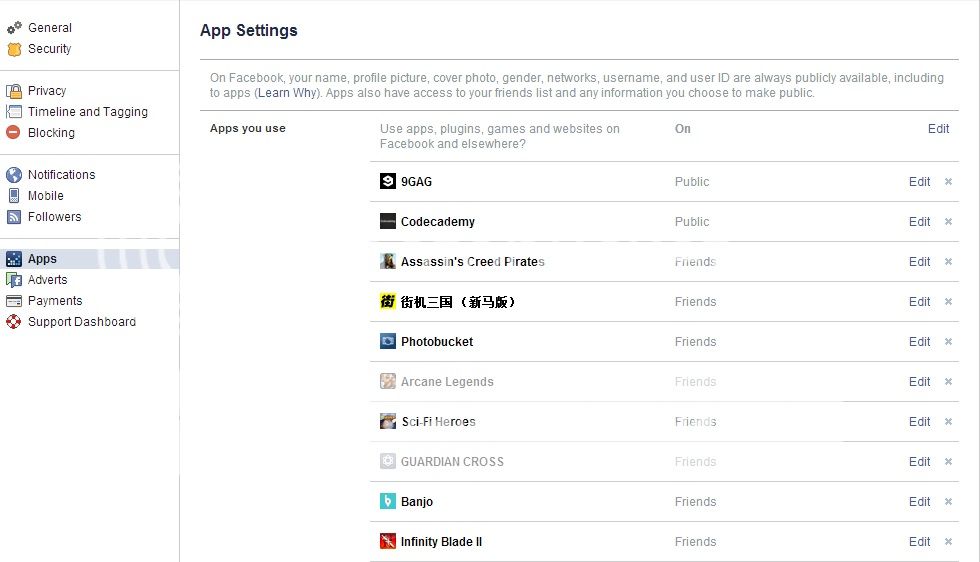Click the 9GAG app icon

[388, 181]
